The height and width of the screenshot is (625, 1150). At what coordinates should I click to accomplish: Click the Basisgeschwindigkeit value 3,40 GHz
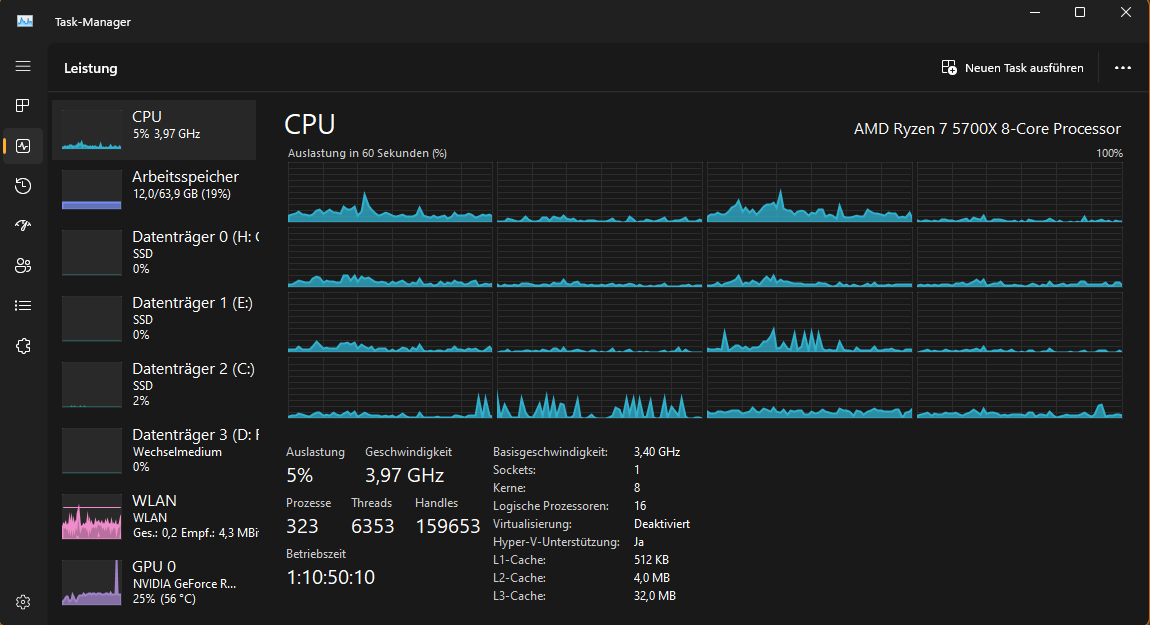[x=657, y=452]
